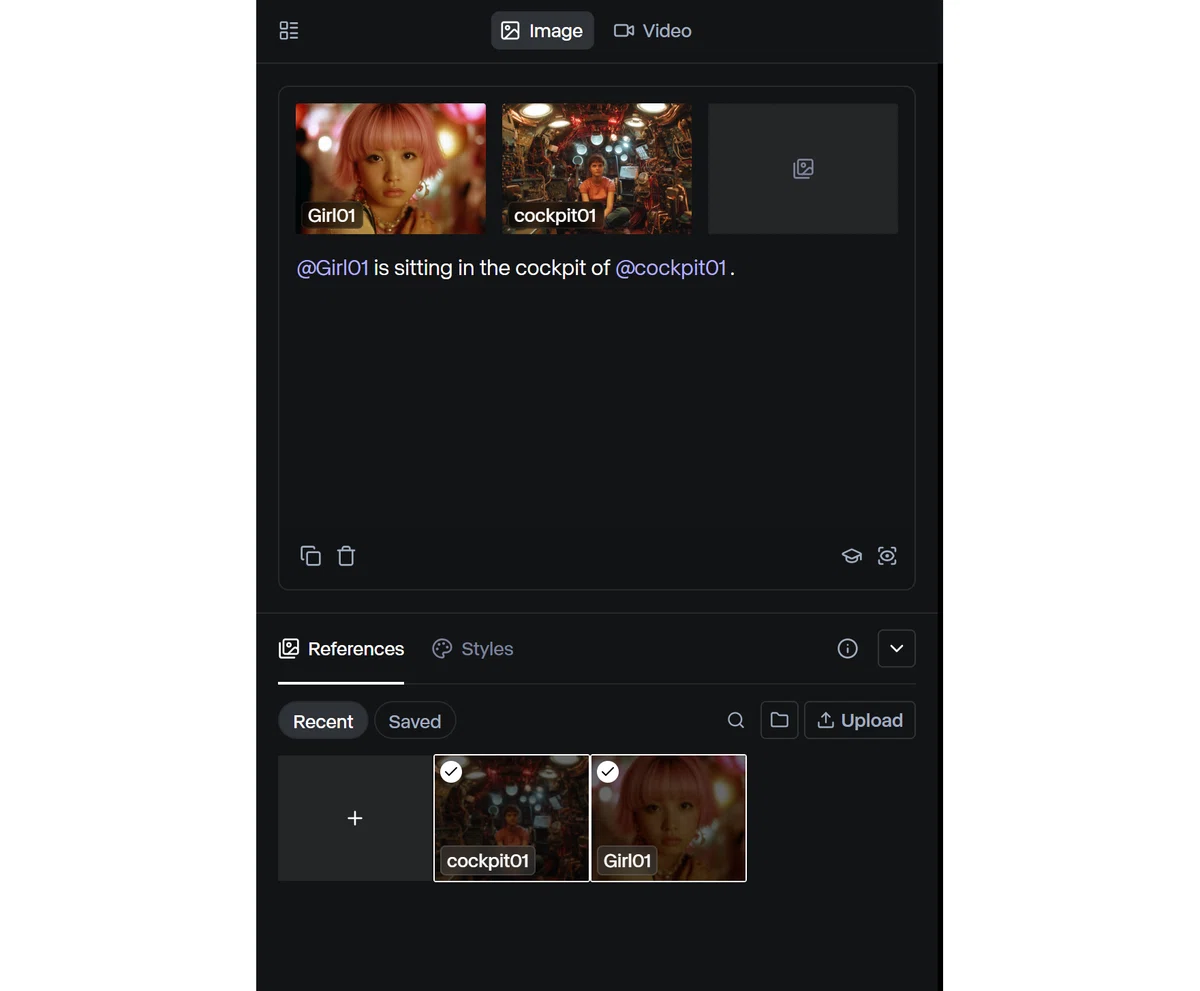This screenshot has width=1200, height=991.
Task: Open the Styles tab
Action: point(472,649)
